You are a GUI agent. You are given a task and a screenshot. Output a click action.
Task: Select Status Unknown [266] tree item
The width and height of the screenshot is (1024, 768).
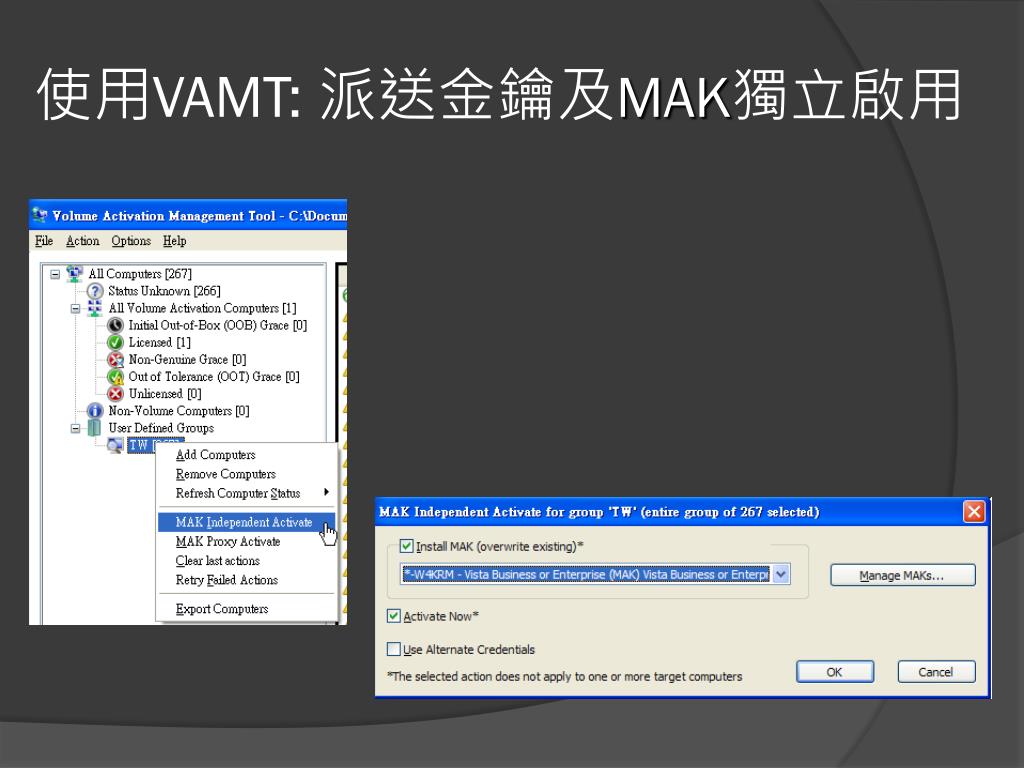pos(165,291)
